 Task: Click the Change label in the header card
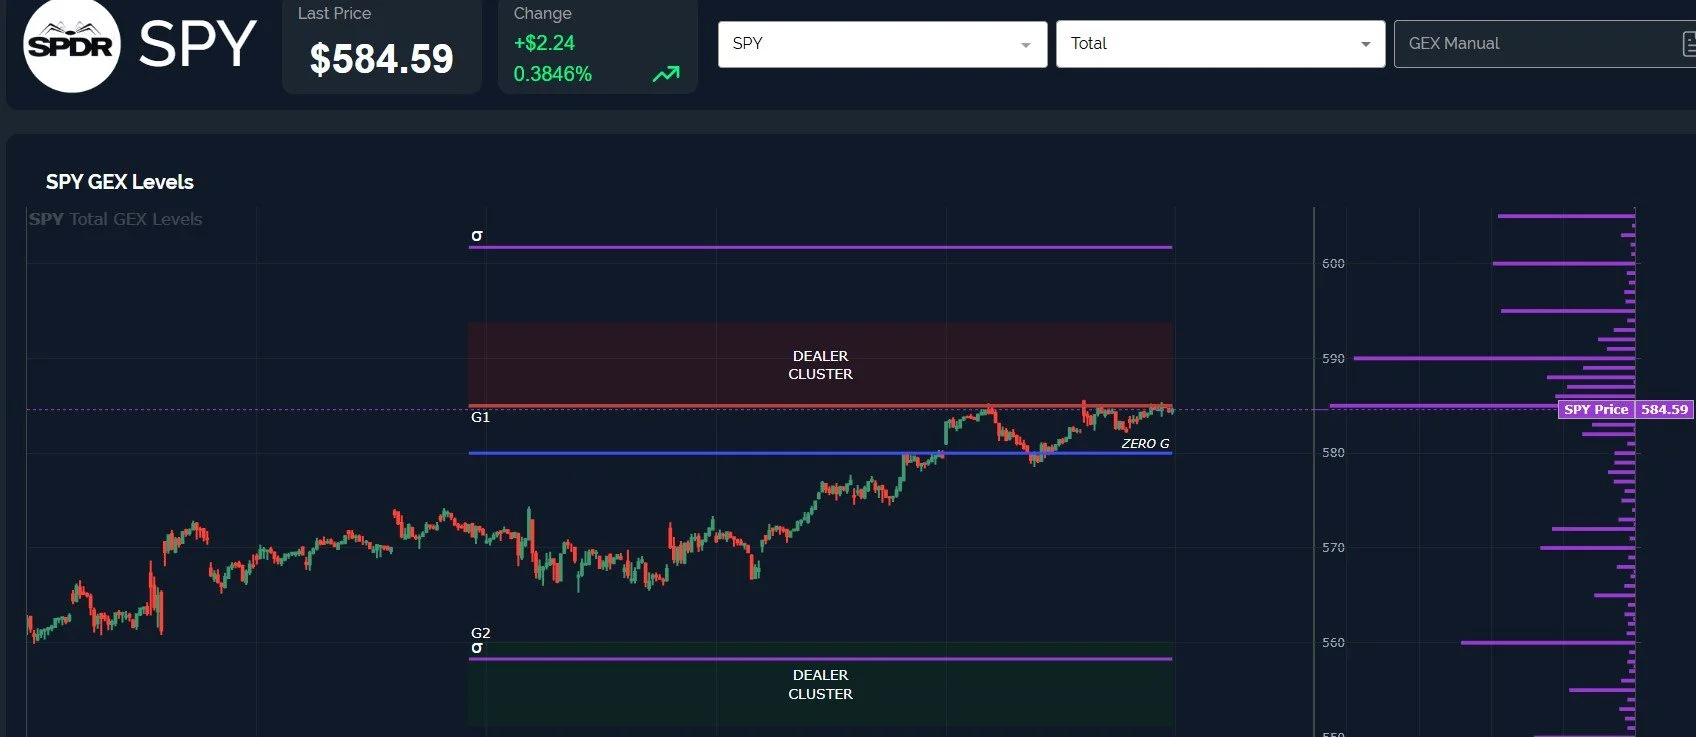click(x=543, y=13)
